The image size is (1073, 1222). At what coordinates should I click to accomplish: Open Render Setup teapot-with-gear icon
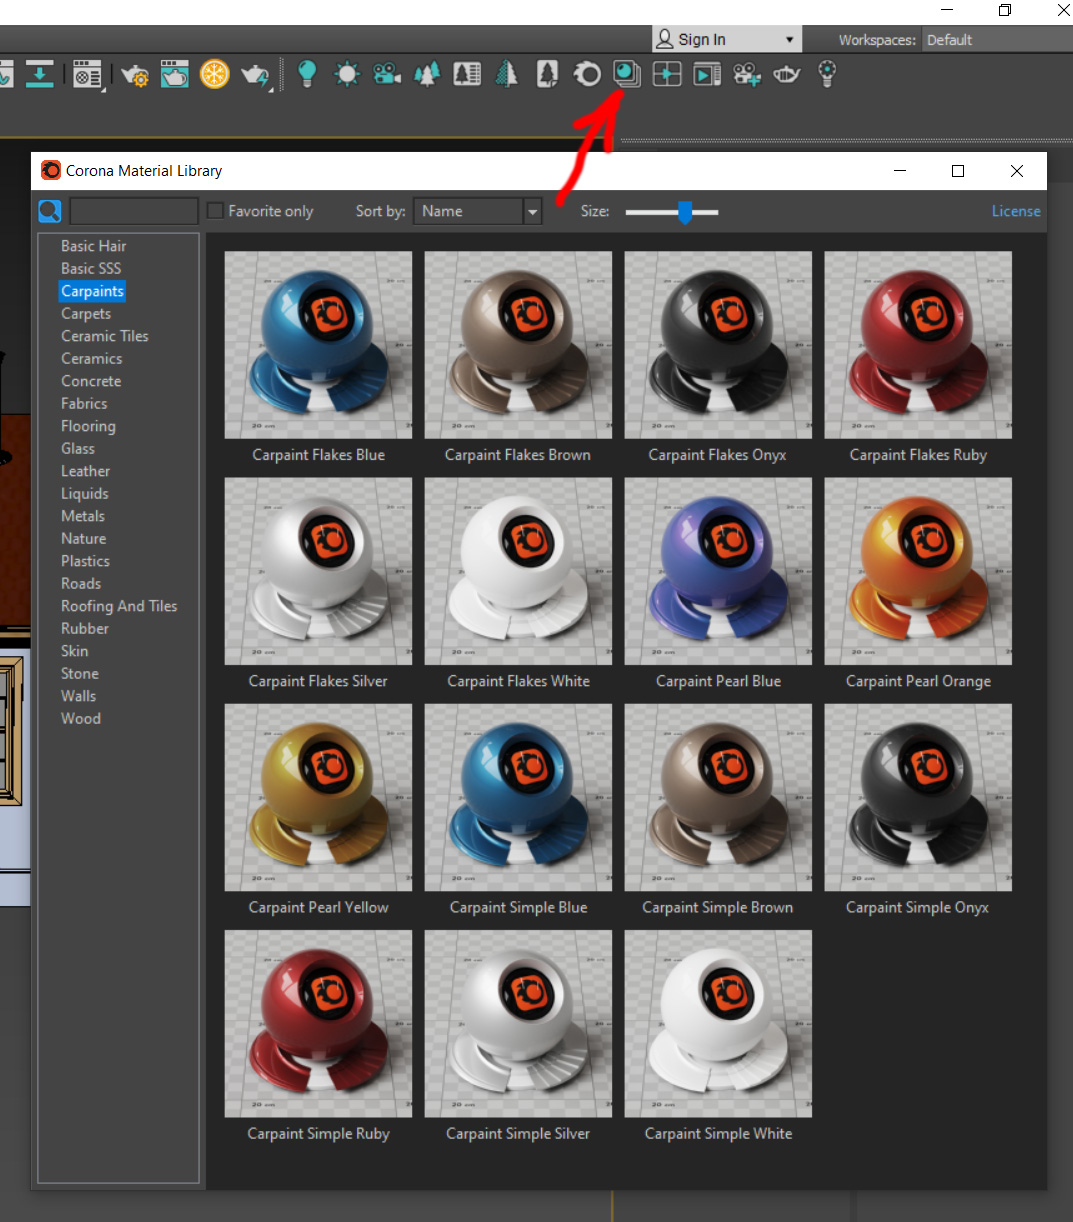click(x=135, y=75)
